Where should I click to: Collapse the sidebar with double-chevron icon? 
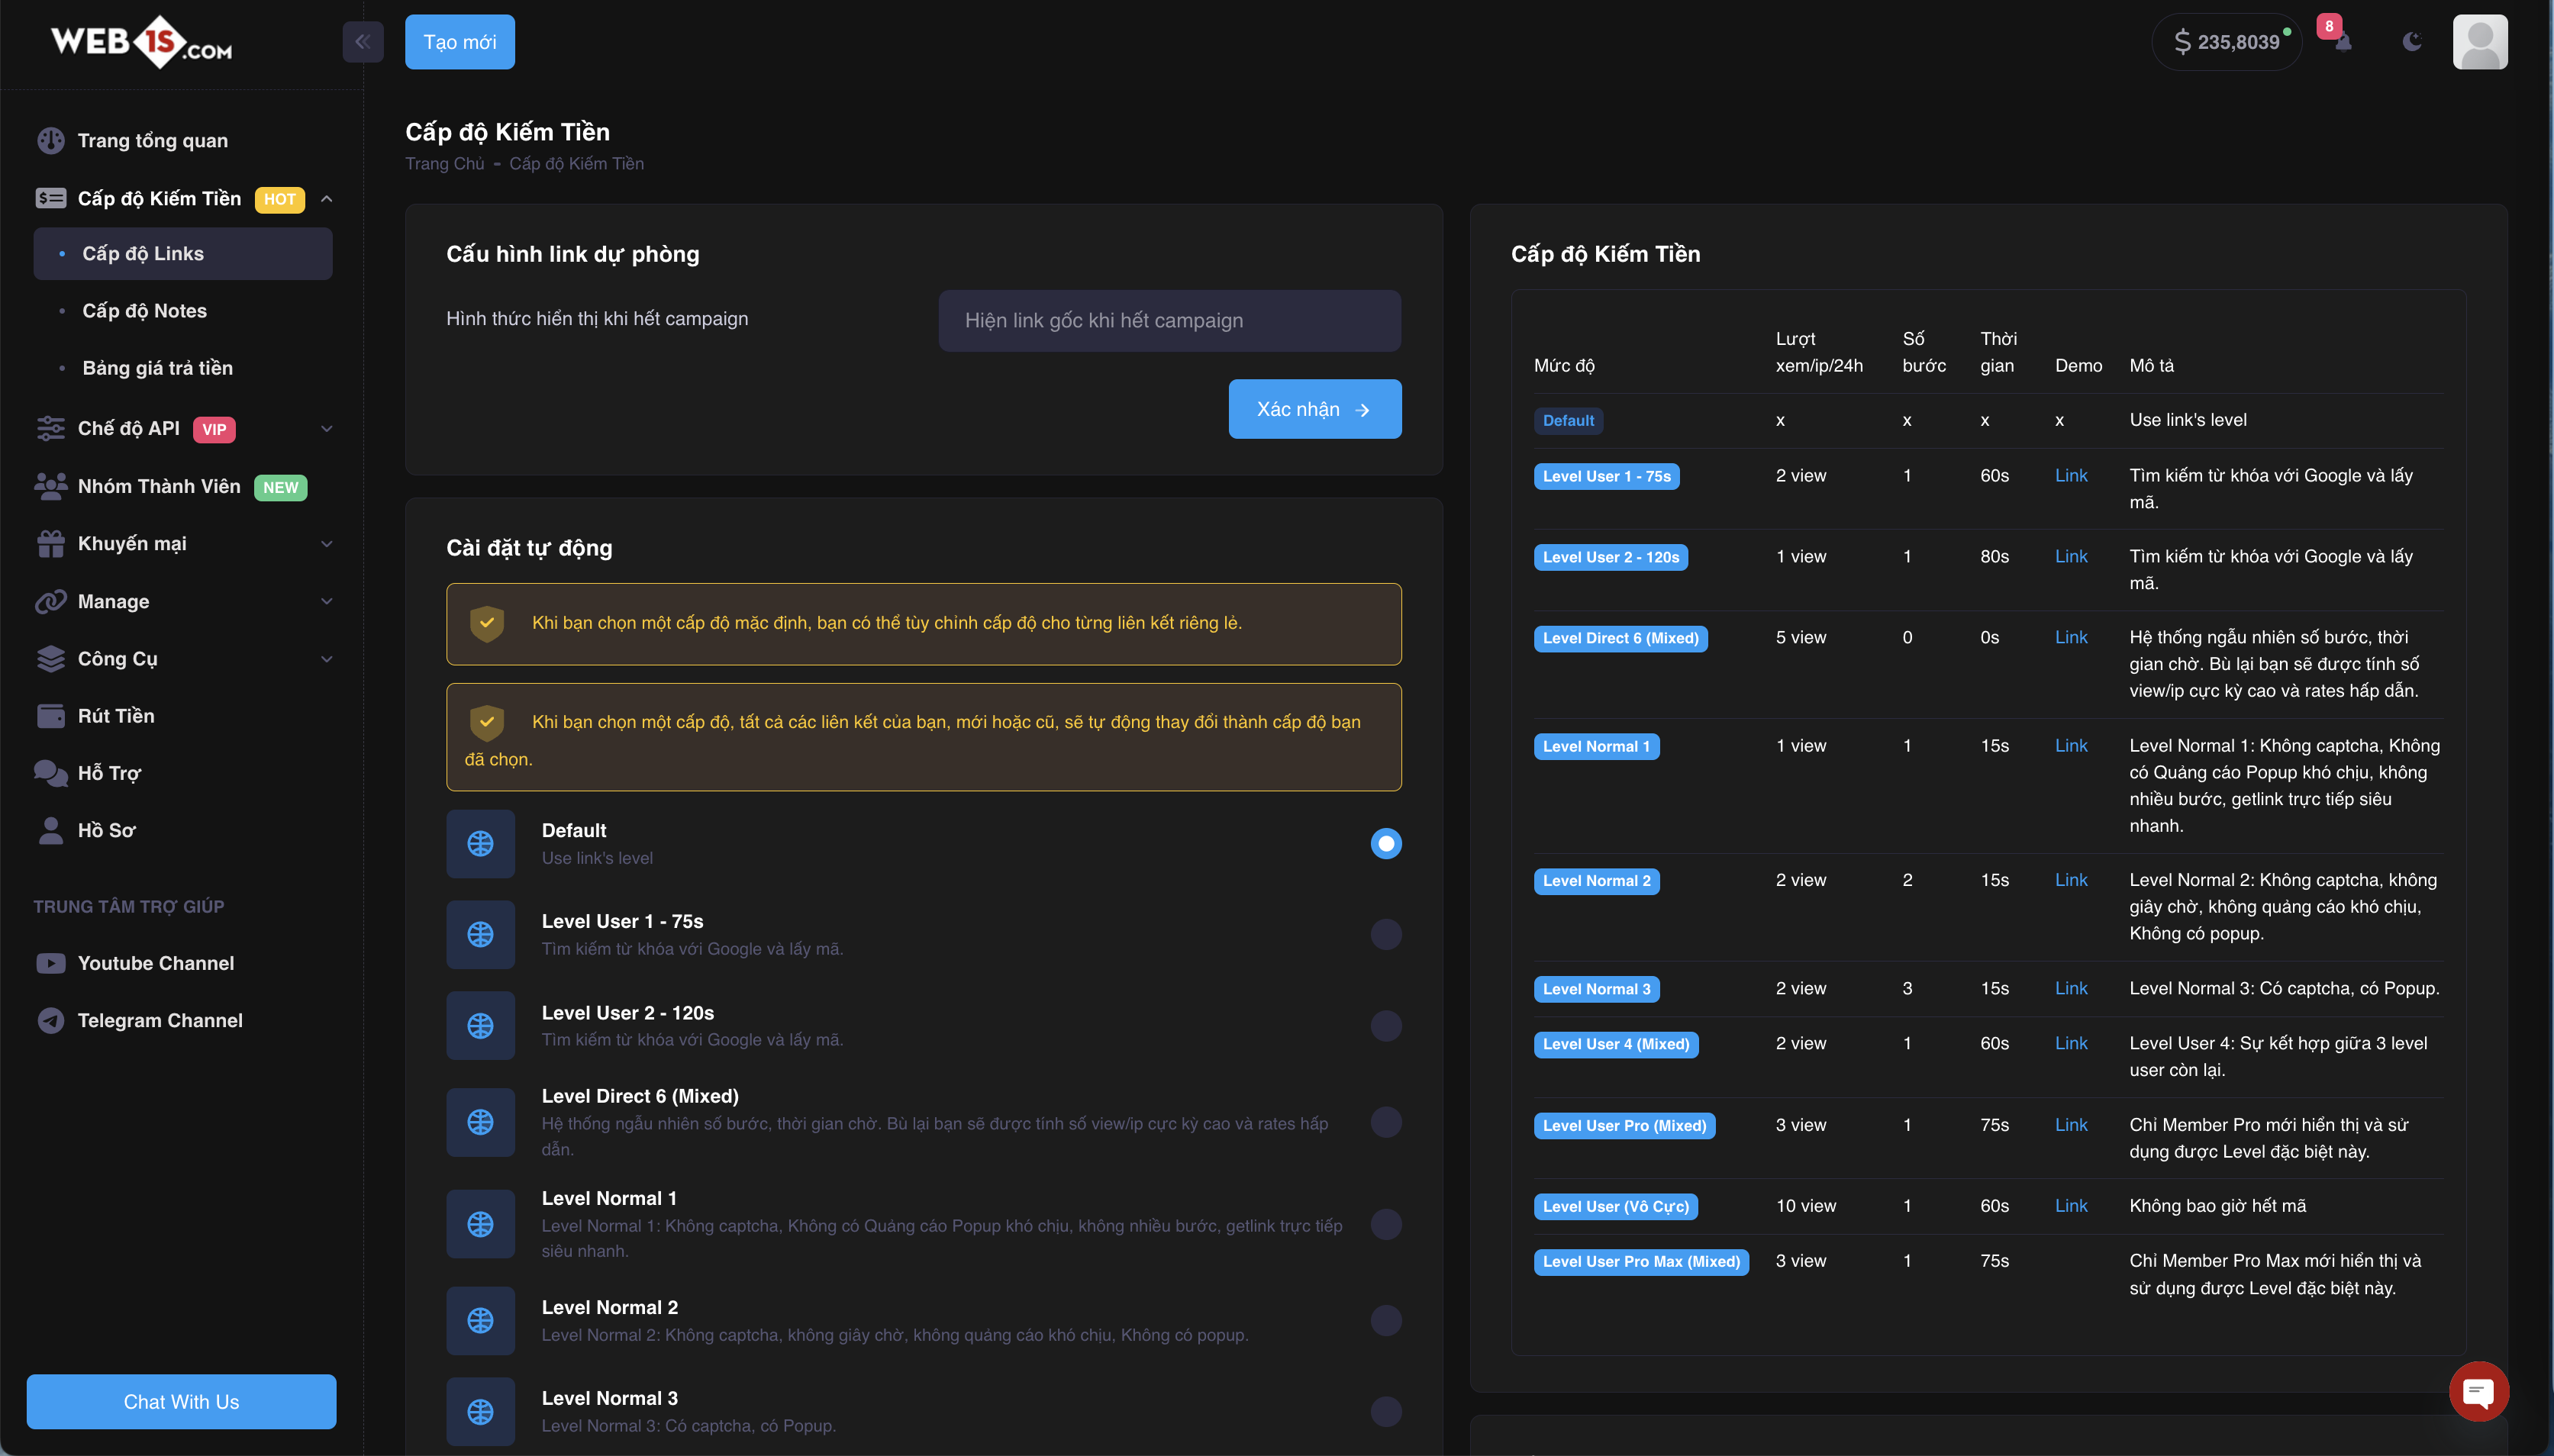click(x=363, y=42)
